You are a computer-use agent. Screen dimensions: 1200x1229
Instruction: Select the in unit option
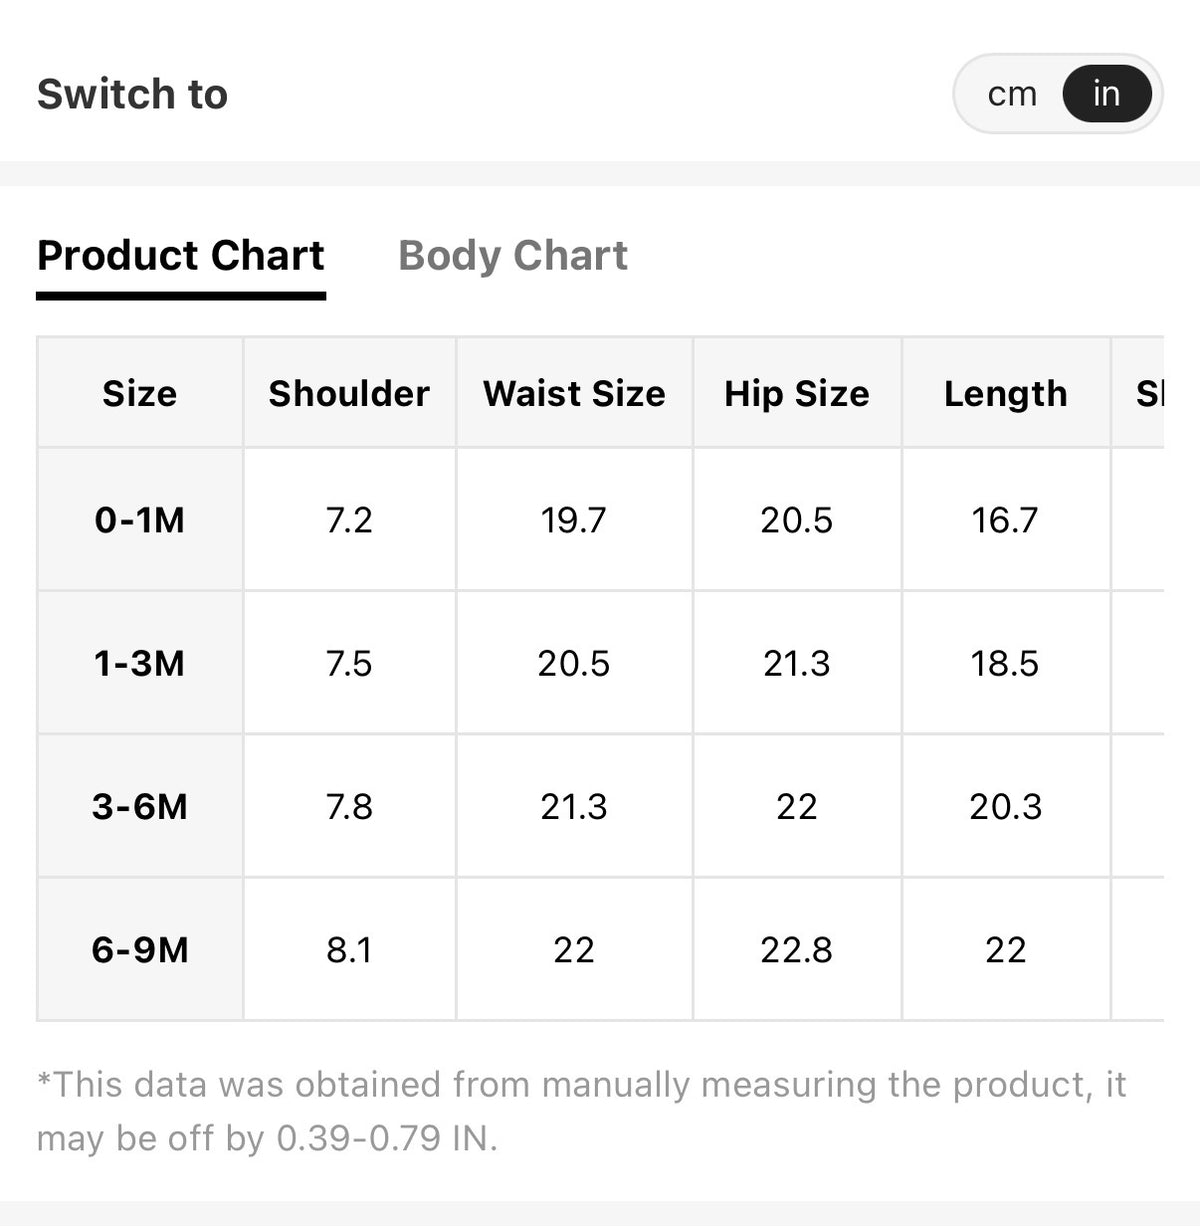point(1107,94)
